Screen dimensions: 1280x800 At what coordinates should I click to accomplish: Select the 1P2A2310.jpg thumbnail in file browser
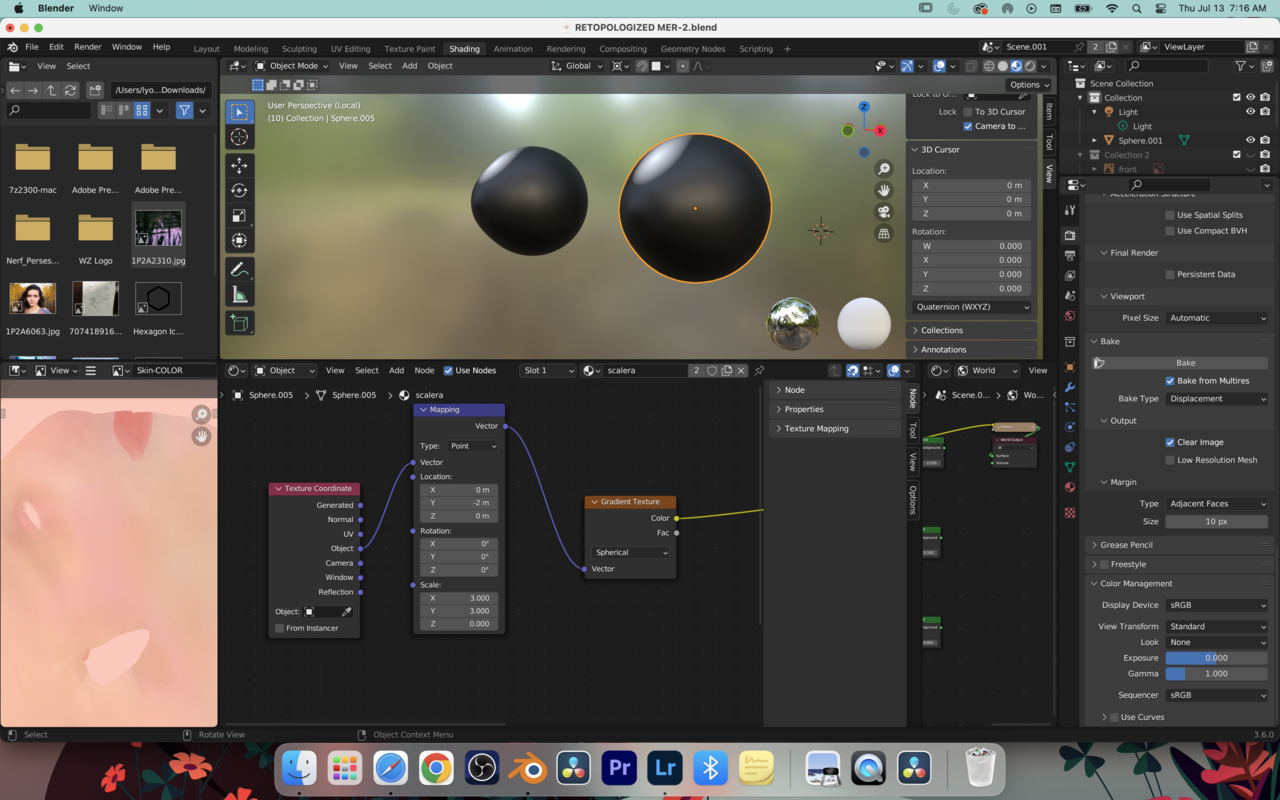coord(158,228)
